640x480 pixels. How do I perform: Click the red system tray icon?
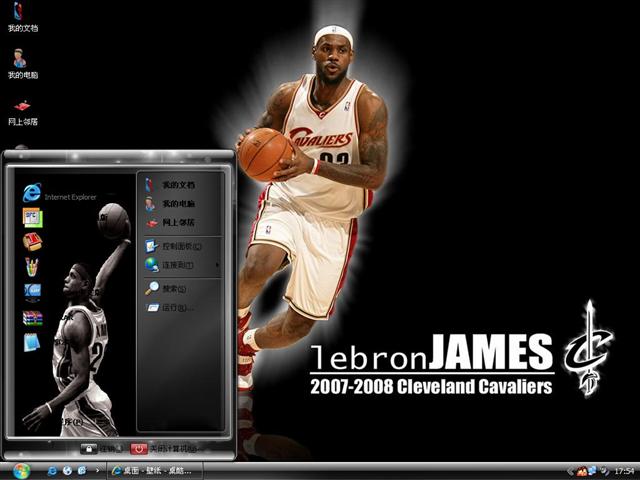click(582, 471)
